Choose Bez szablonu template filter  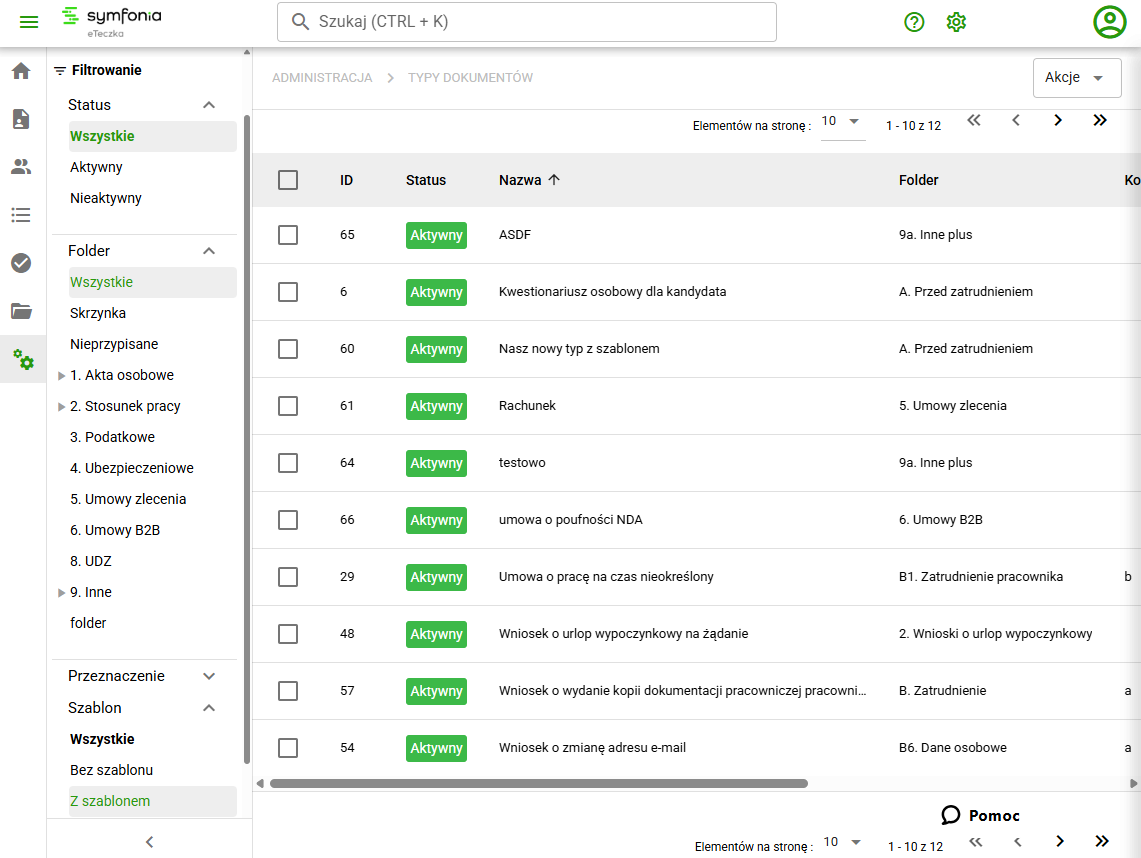click(x=111, y=770)
